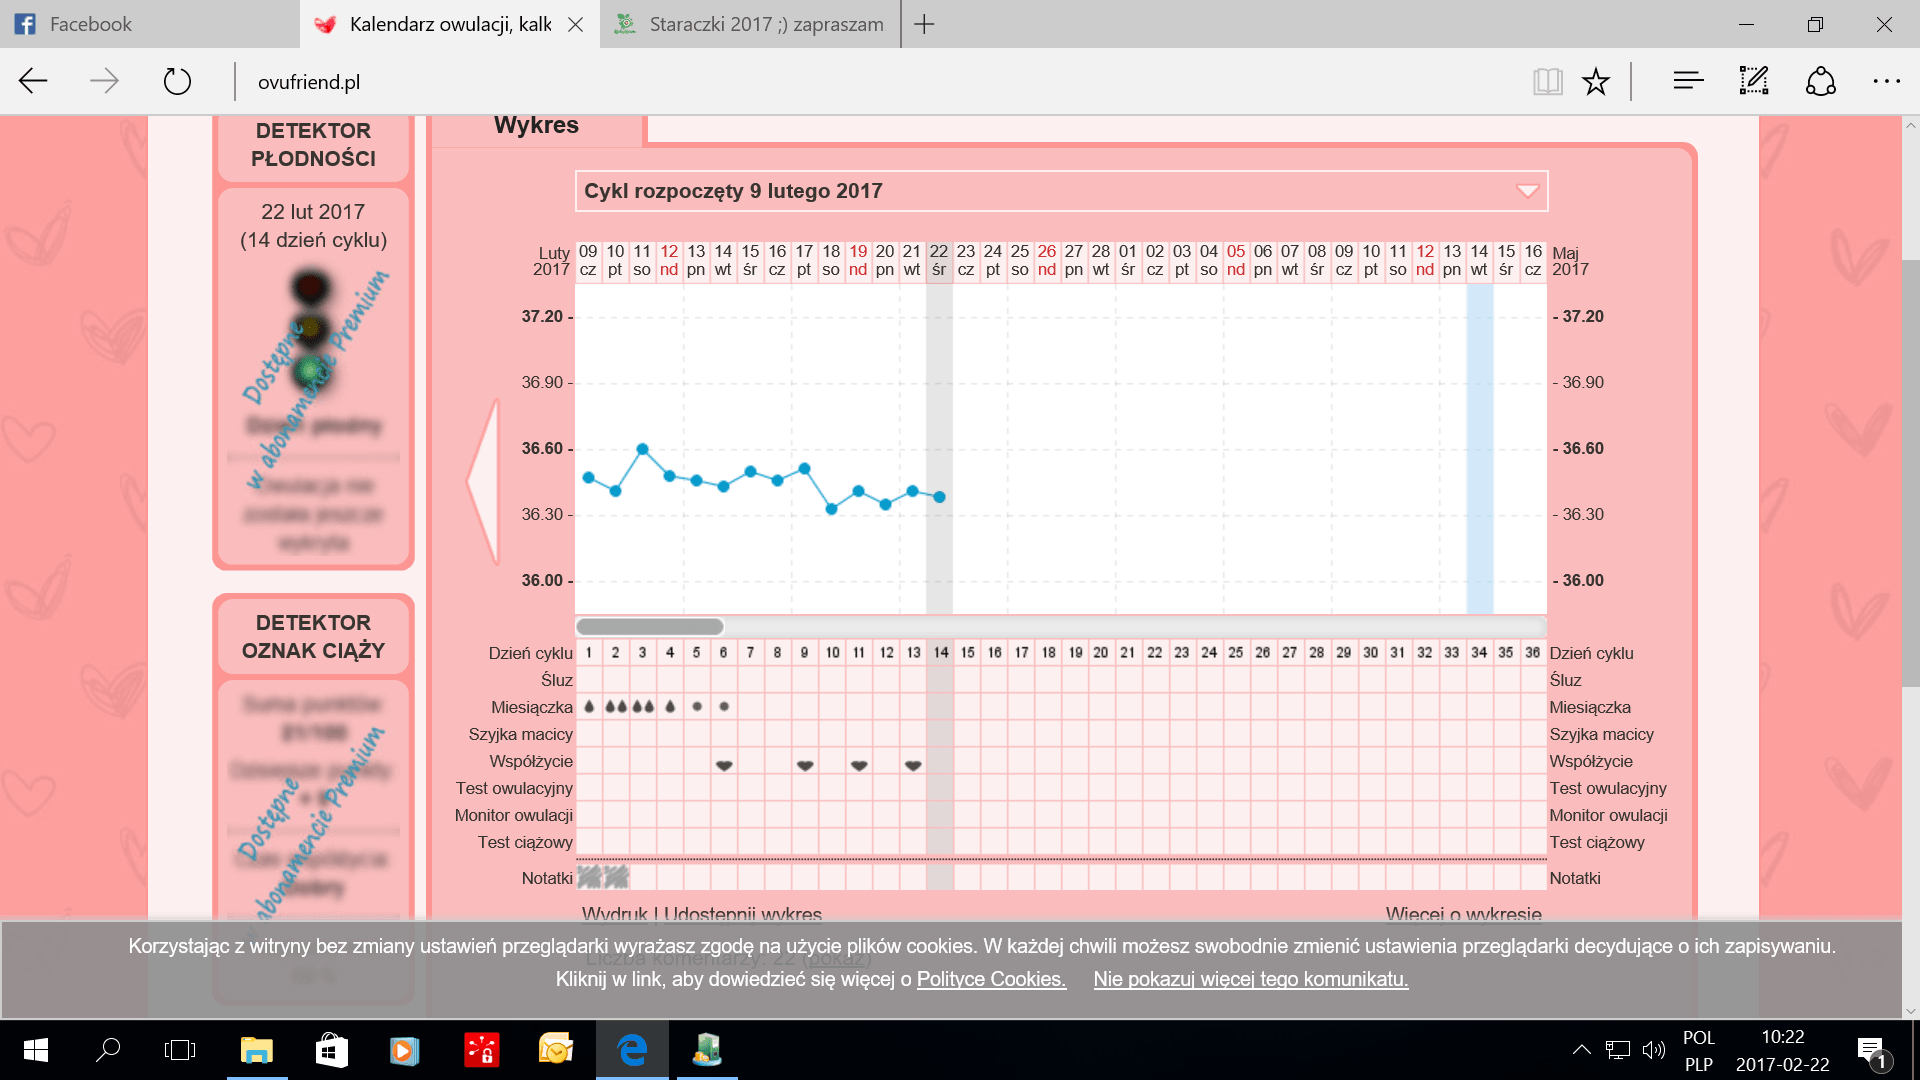Click the share icon in toolbar
1920x1080 pixels.
1820,81
